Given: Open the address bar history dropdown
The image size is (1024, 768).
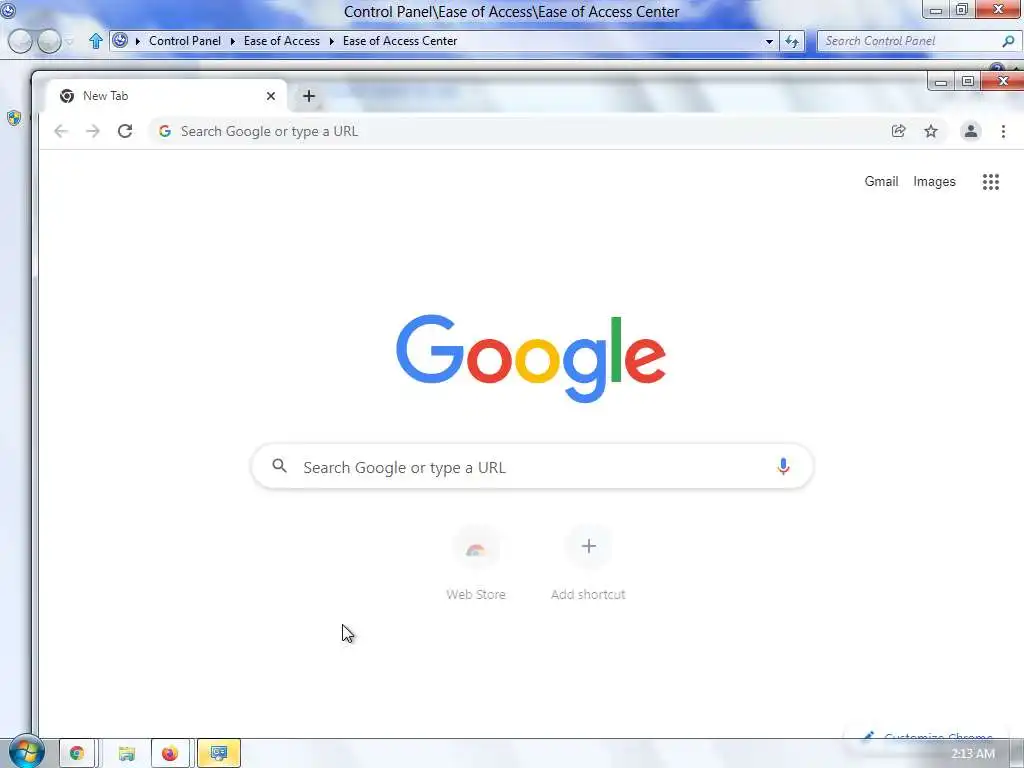Looking at the screenshot, I should pyautogui.click(x=769, y=41).
